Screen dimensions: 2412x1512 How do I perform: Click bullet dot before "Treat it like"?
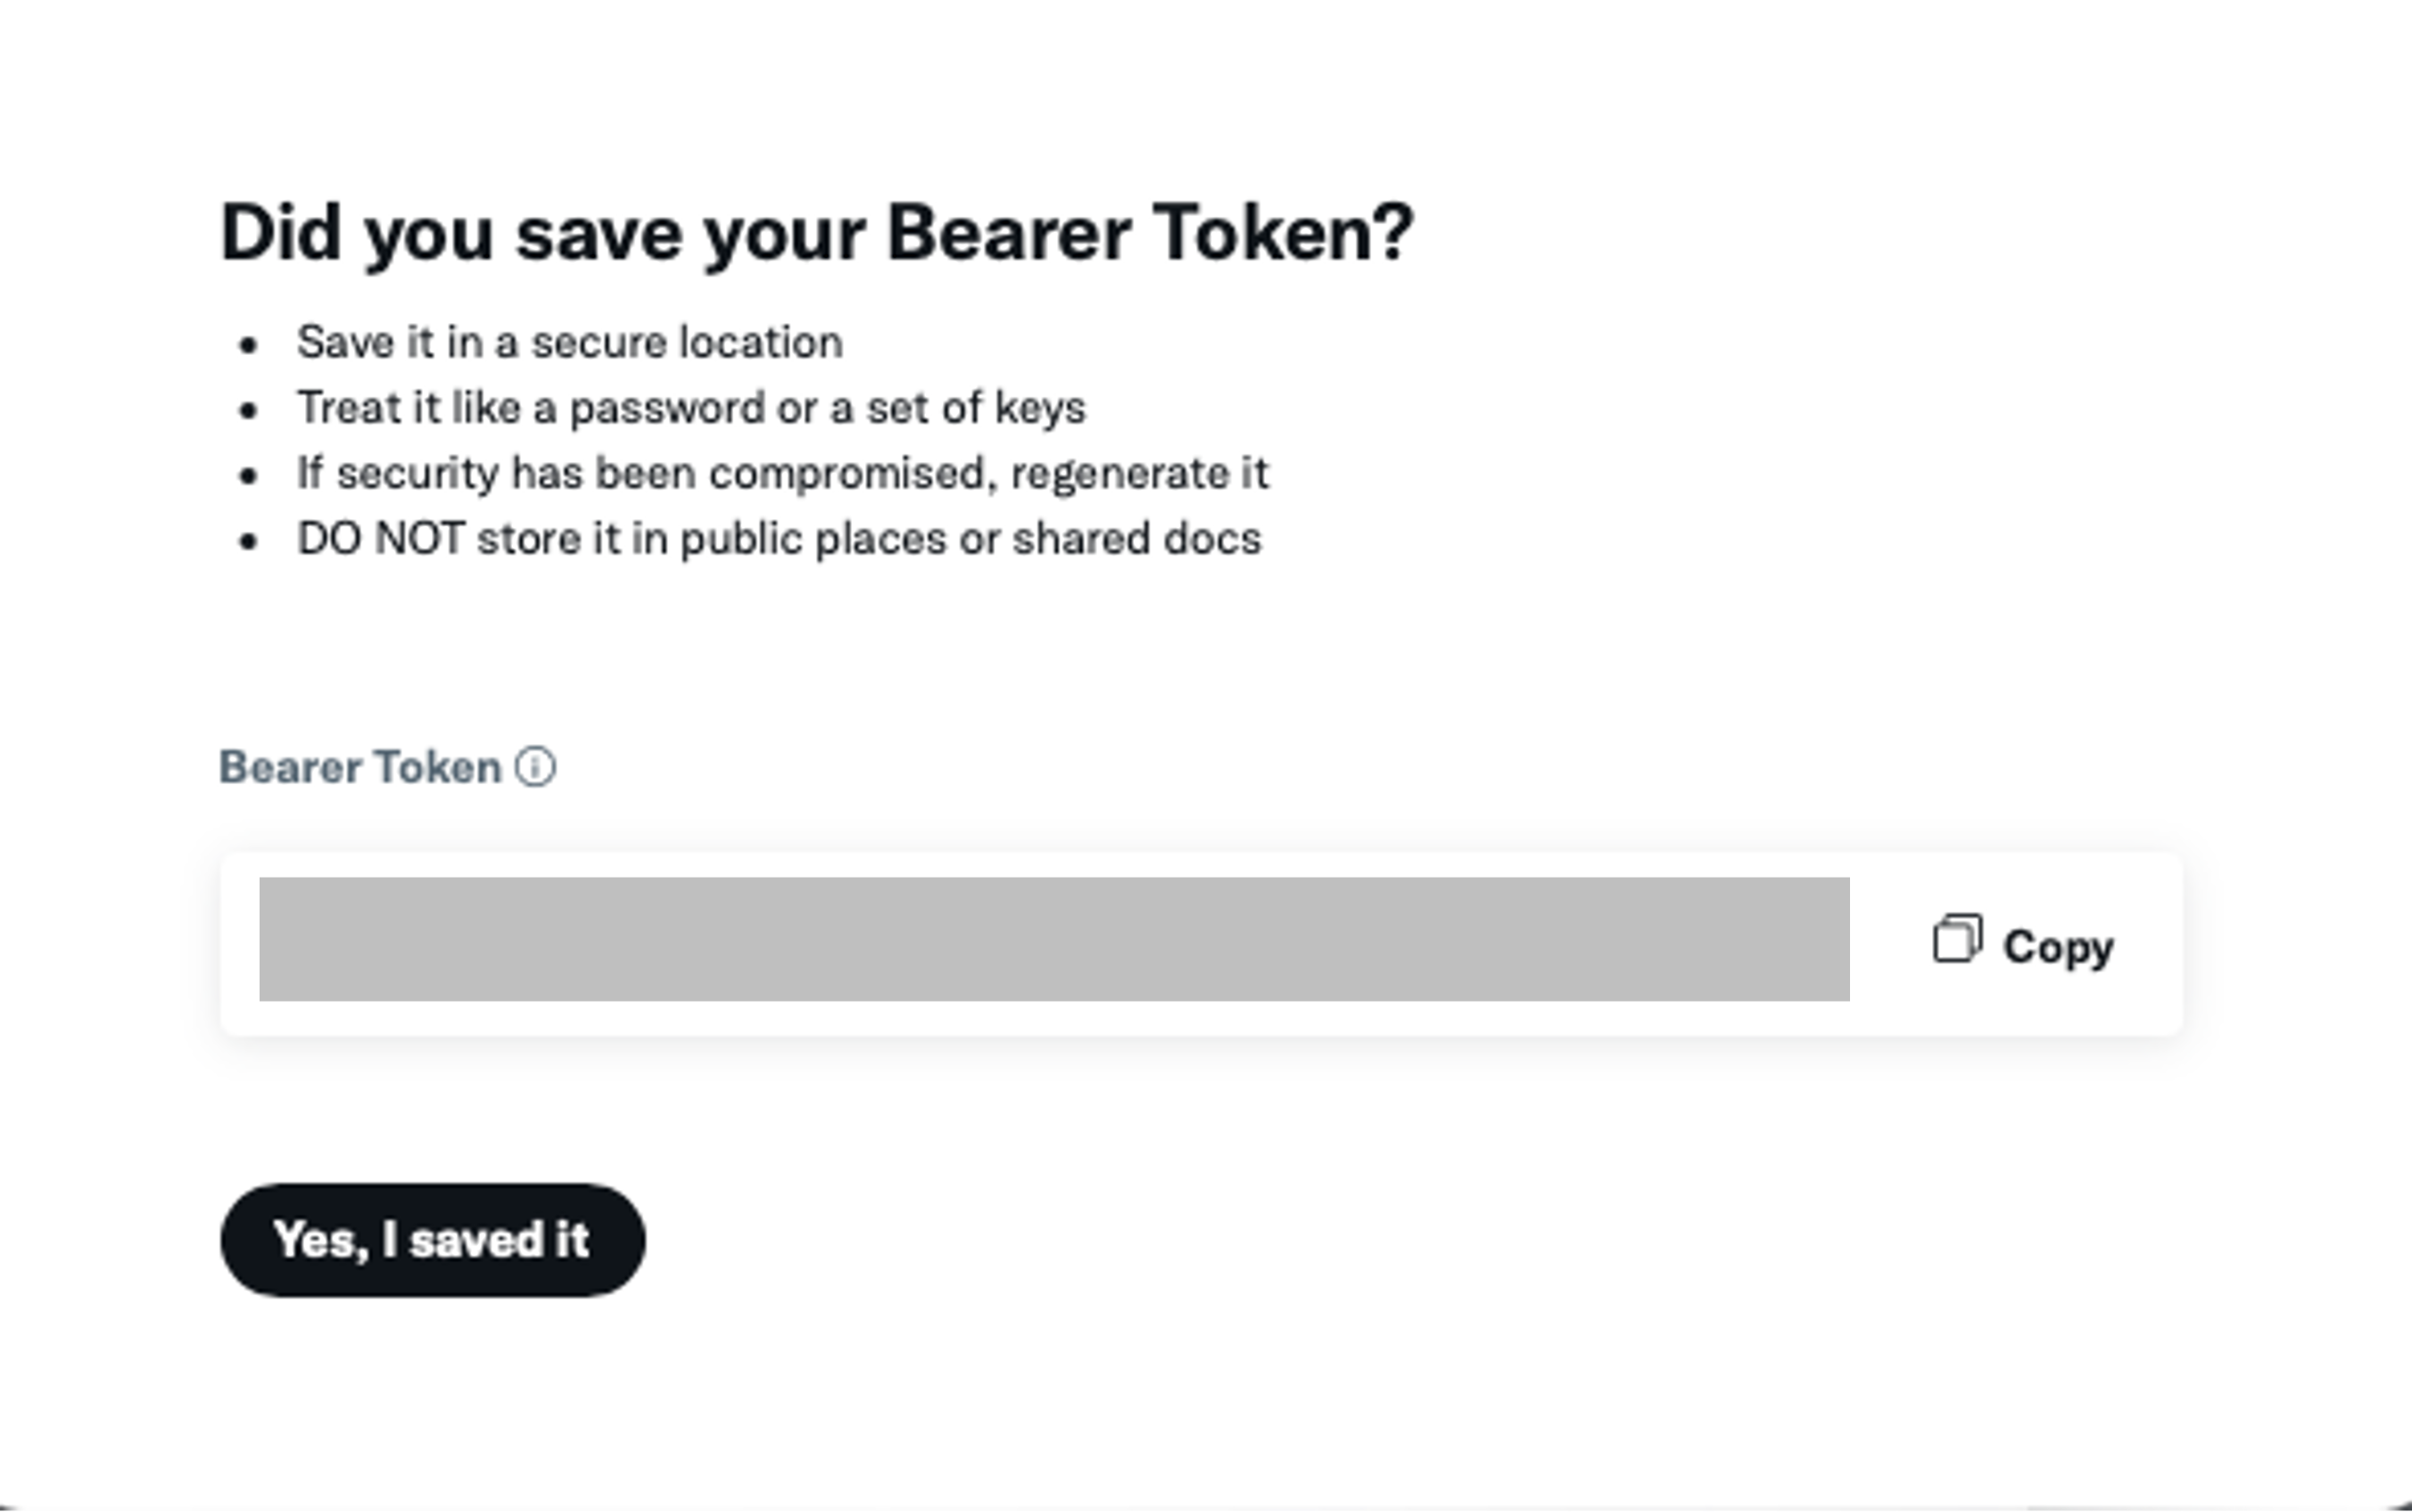[x=249, y=410]
